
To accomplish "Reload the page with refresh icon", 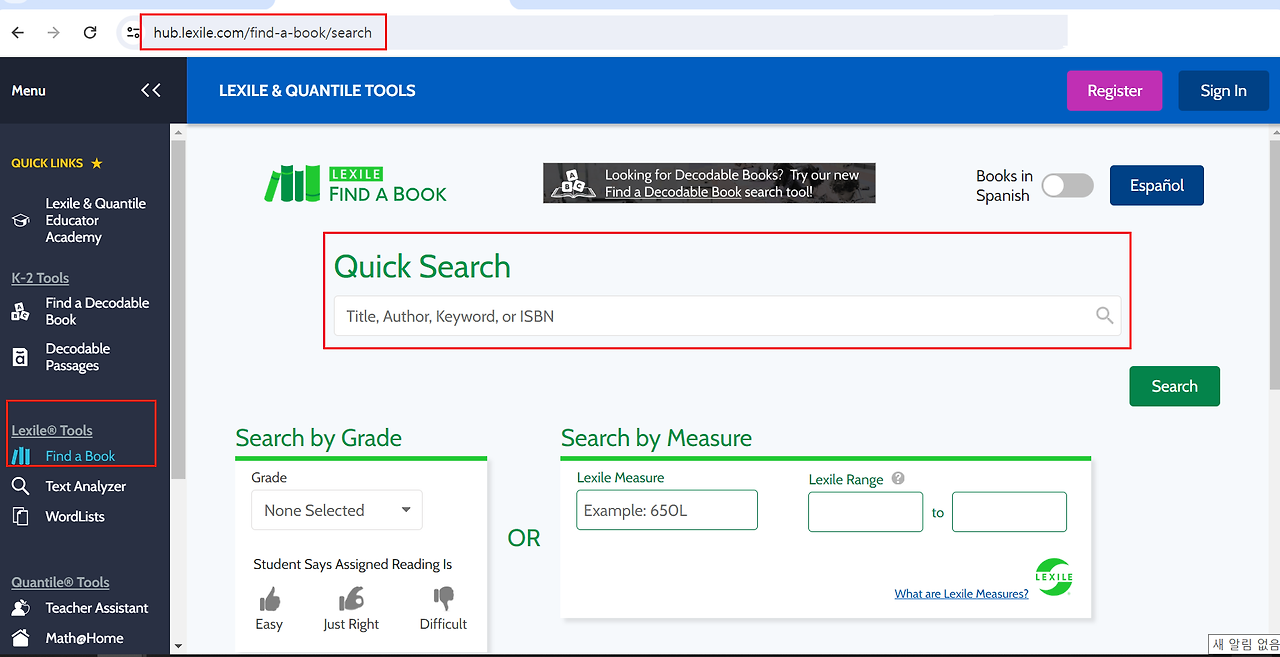I will [90, 33].
